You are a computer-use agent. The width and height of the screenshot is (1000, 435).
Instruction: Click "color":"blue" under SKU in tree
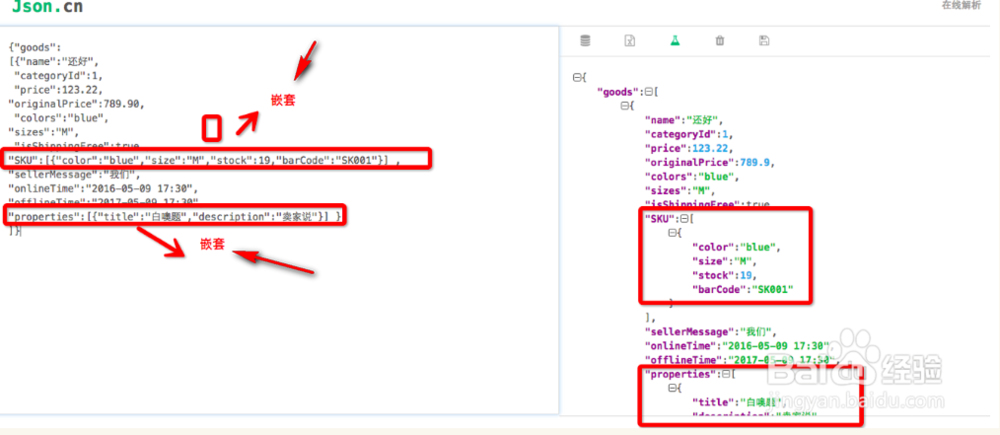coord(736,247)
